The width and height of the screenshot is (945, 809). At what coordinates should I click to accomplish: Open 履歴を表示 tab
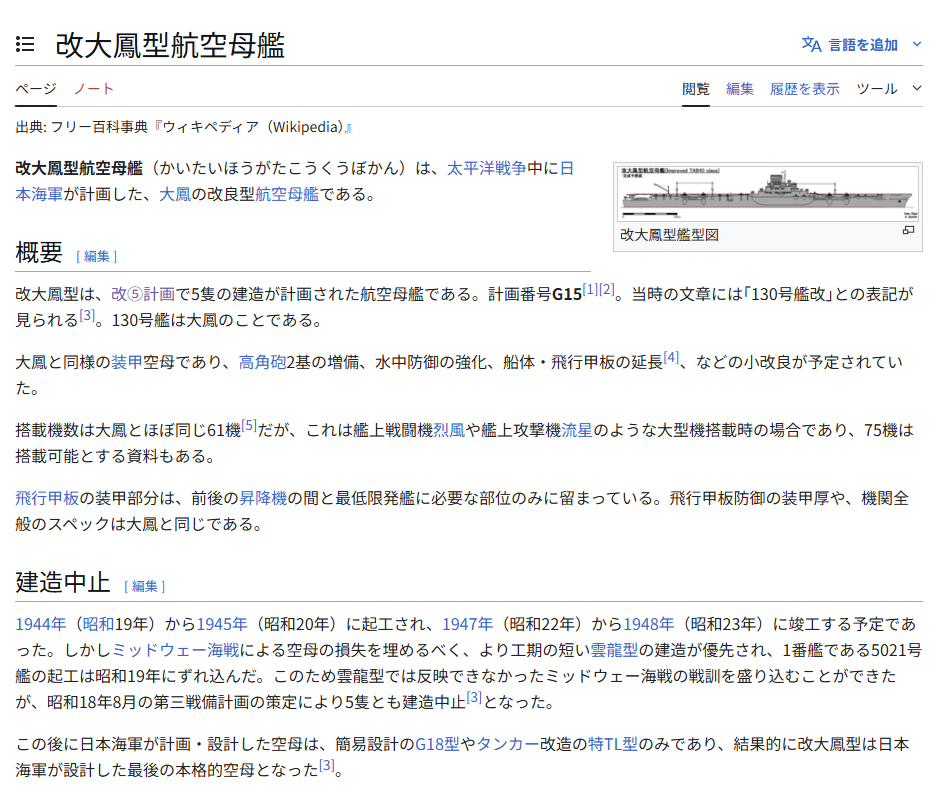(x=804, y=88)
